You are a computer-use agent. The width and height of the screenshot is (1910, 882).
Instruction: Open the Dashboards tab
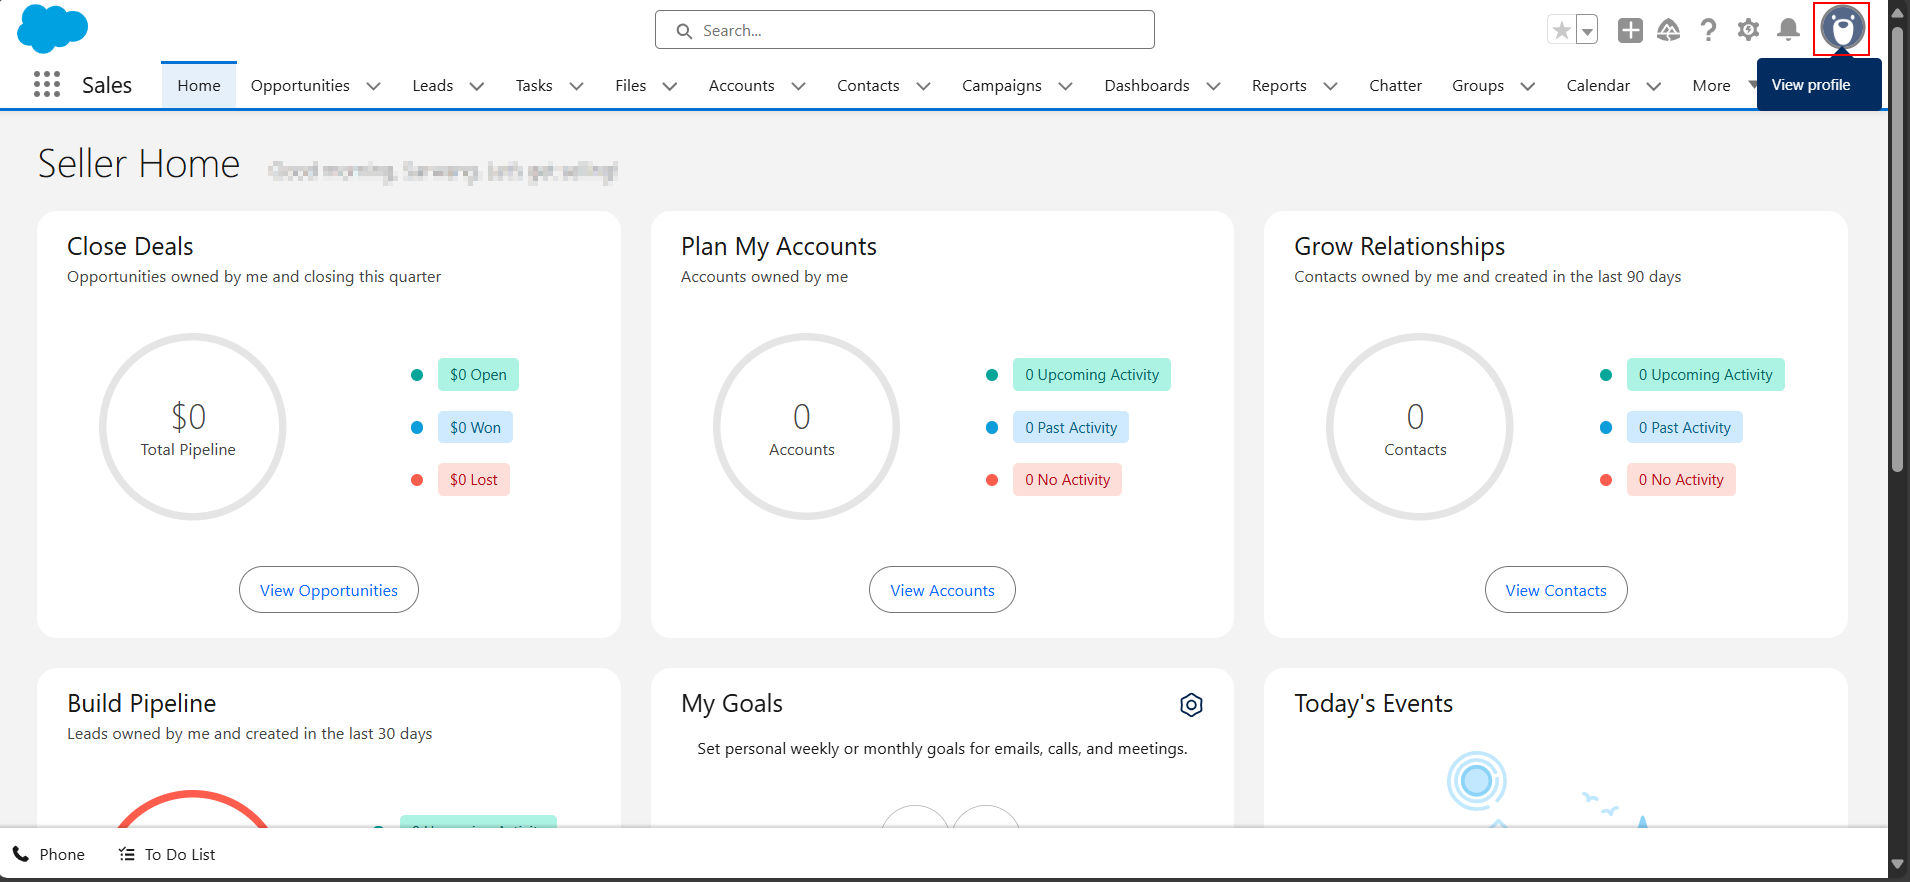pos(1147,85)
